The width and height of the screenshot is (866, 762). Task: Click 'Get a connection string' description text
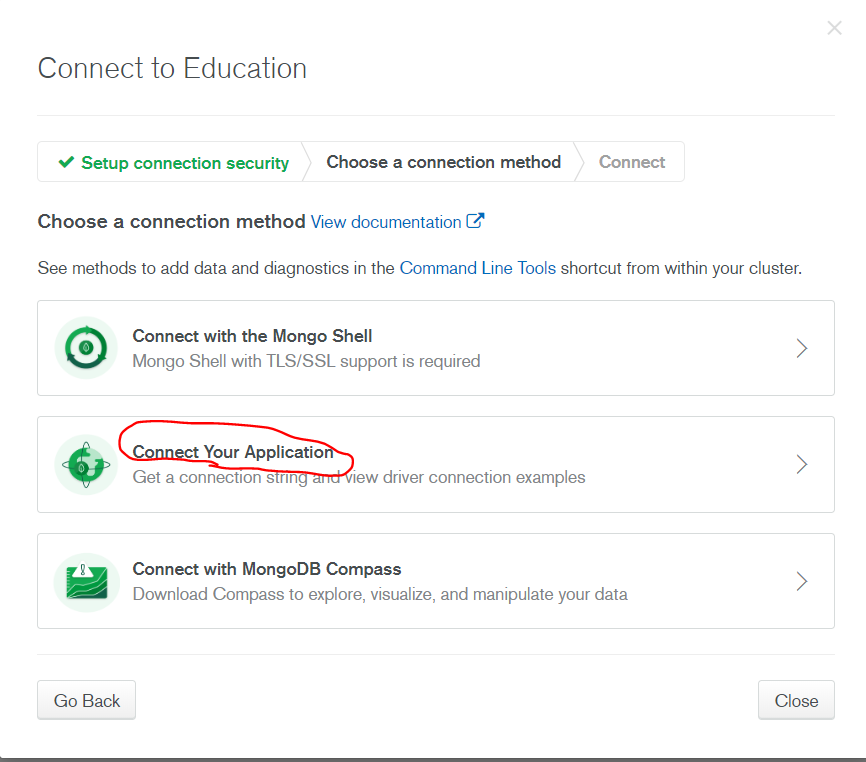359,477
